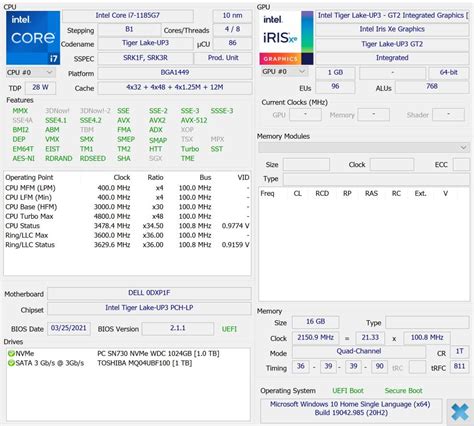The height and width of the screenshot is (426, 474).
Task: Click the TDP 28 W field
Action: coord(40,88)
